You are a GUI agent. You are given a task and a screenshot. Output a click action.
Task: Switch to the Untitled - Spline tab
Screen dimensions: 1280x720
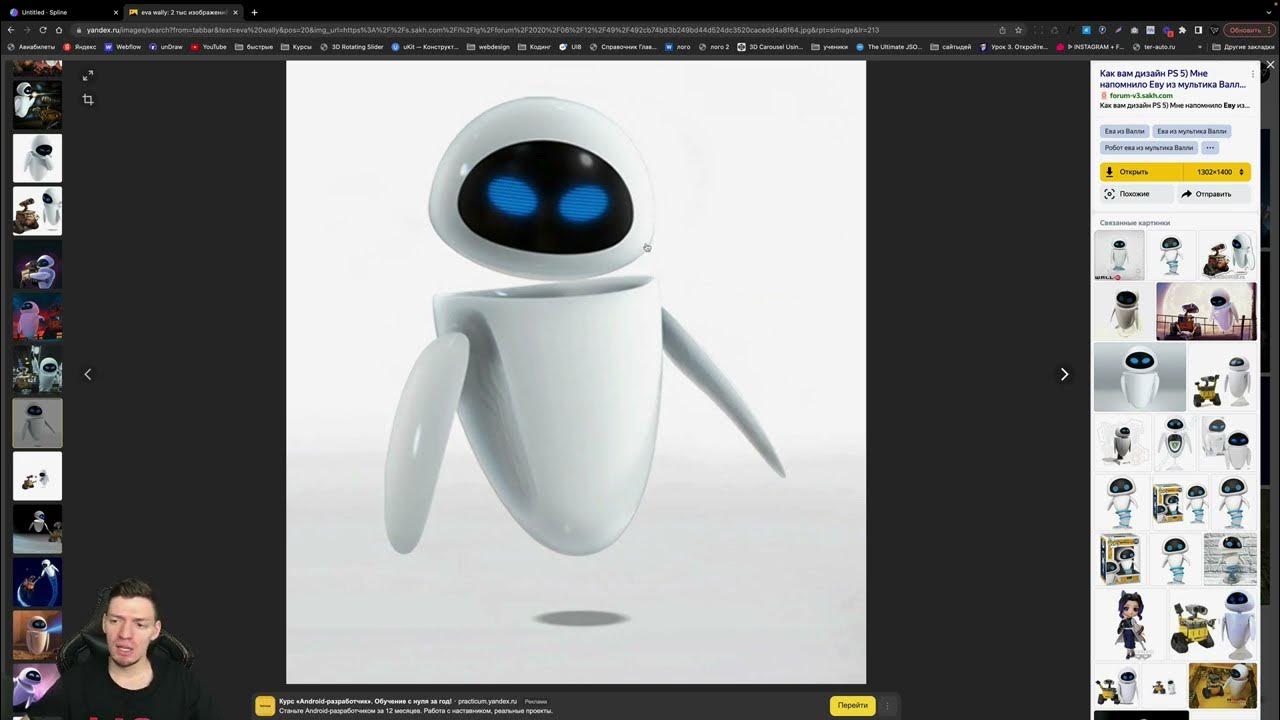point(60,12)
